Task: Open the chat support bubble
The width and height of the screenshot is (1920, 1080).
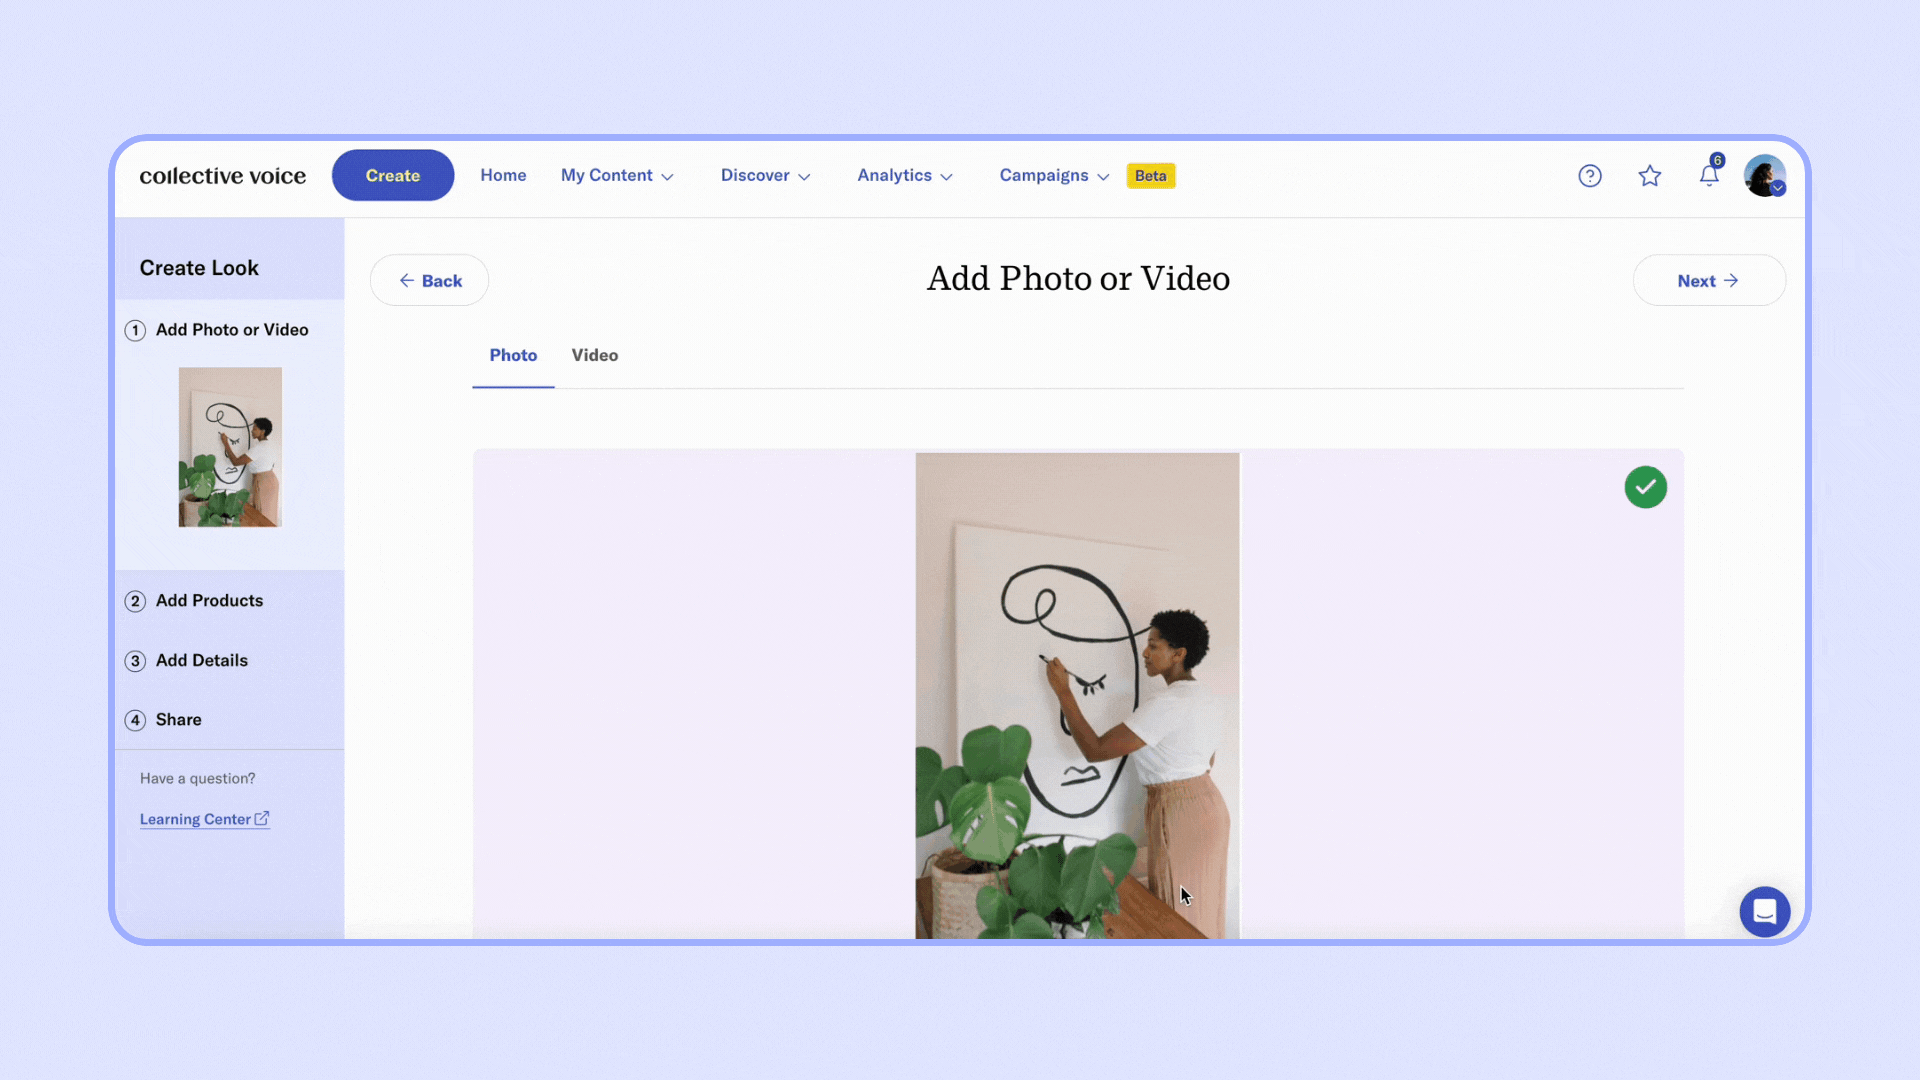Action: coord(1765,911)
